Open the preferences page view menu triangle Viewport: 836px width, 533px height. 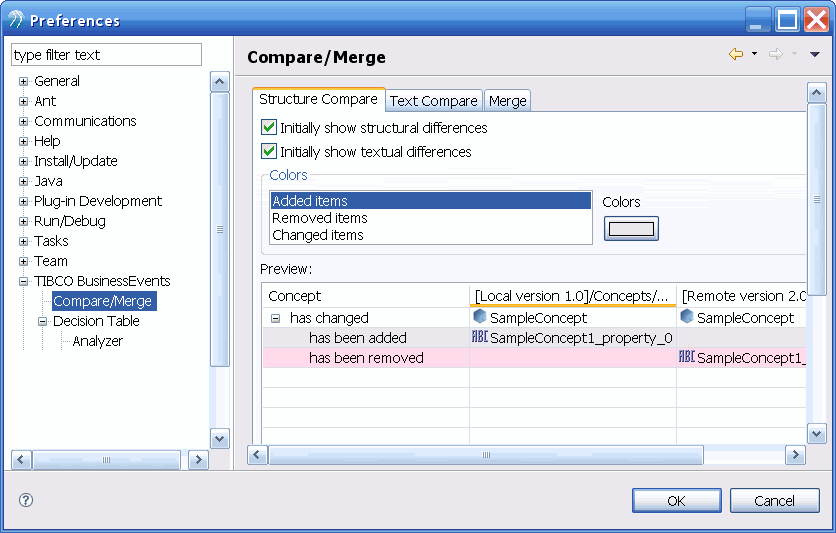(815, 54)
